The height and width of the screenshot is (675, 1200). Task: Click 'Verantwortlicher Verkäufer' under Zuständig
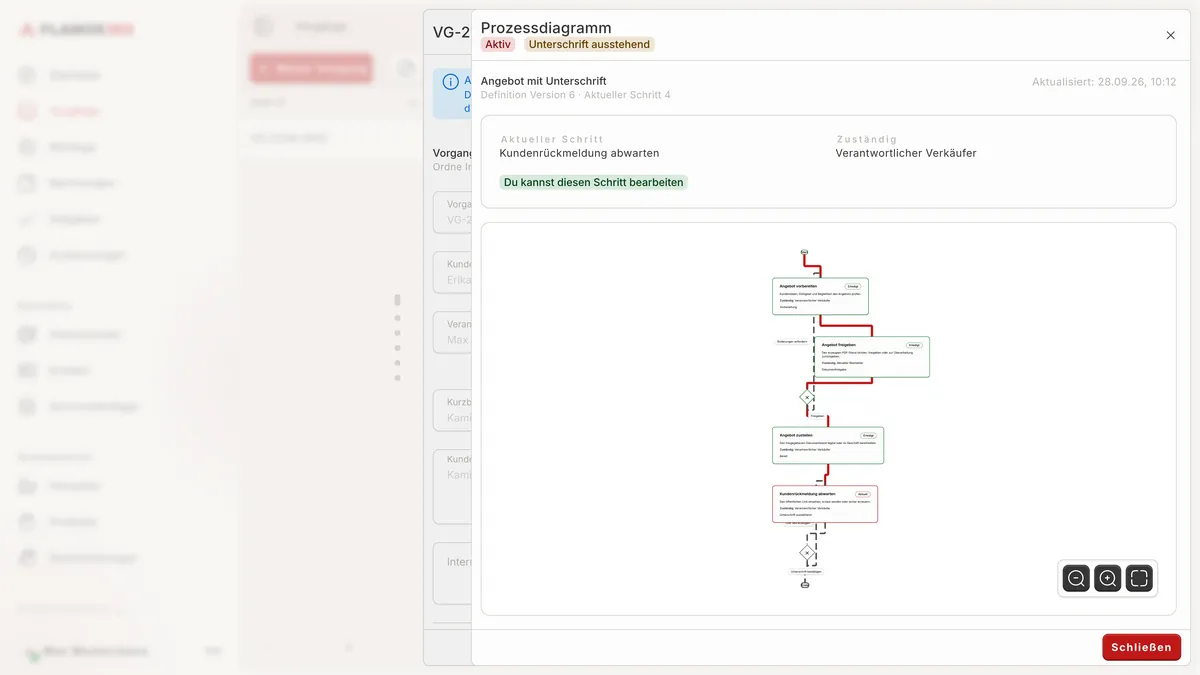[906, 153]
